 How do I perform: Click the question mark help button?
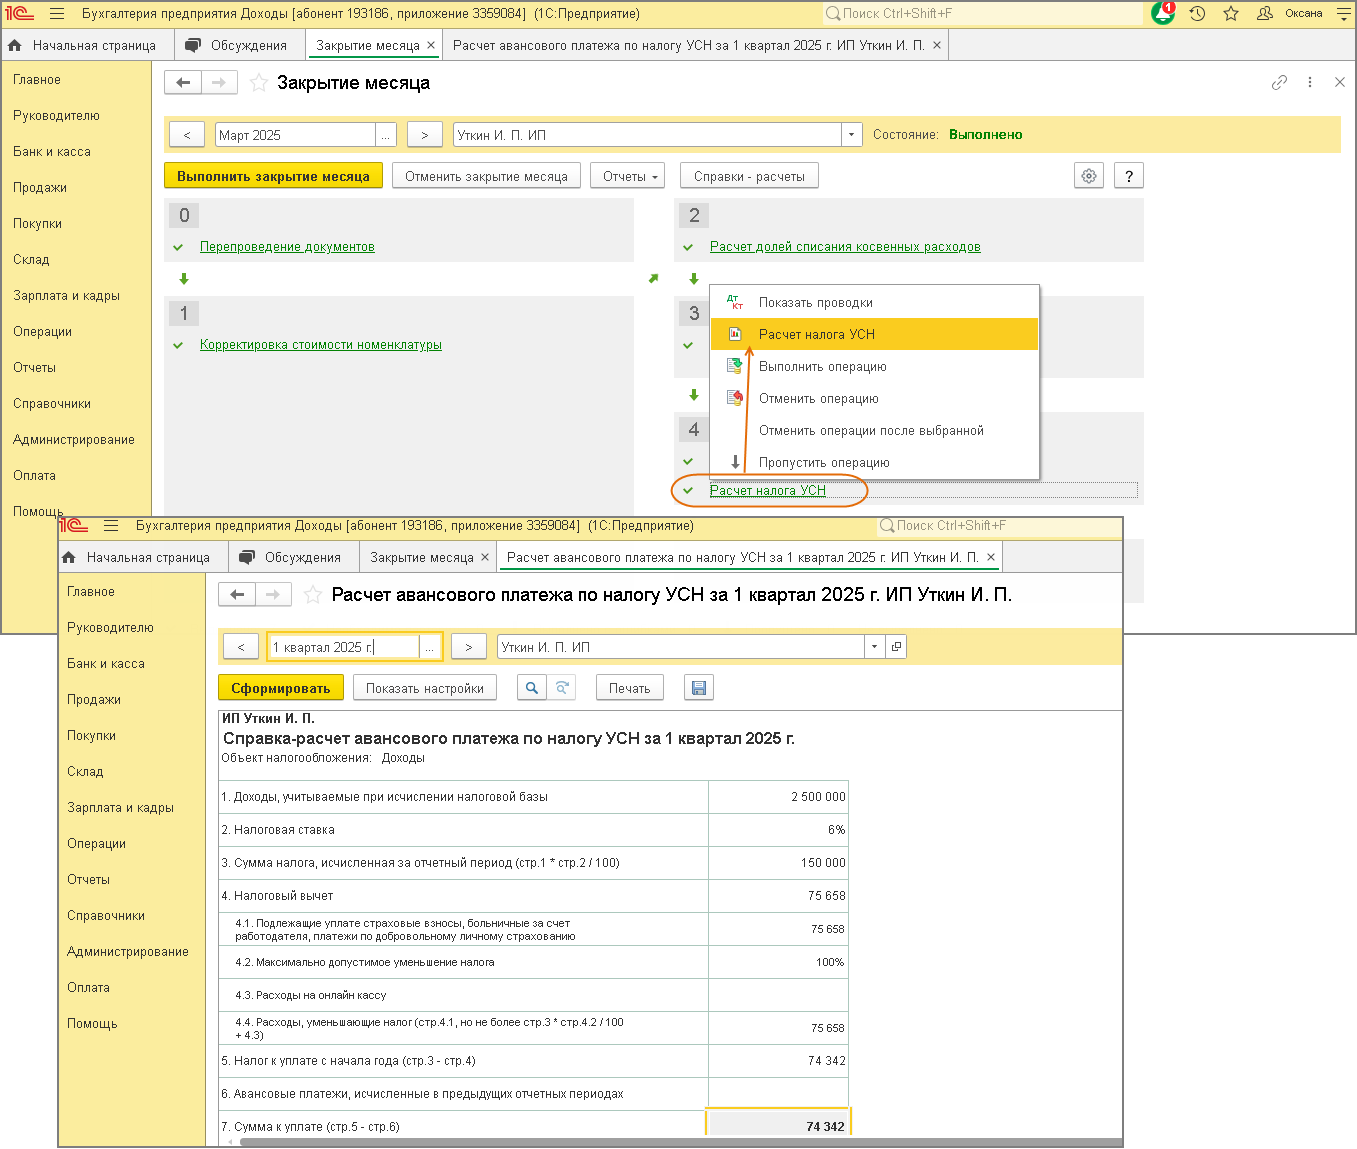coord(1129,176)
